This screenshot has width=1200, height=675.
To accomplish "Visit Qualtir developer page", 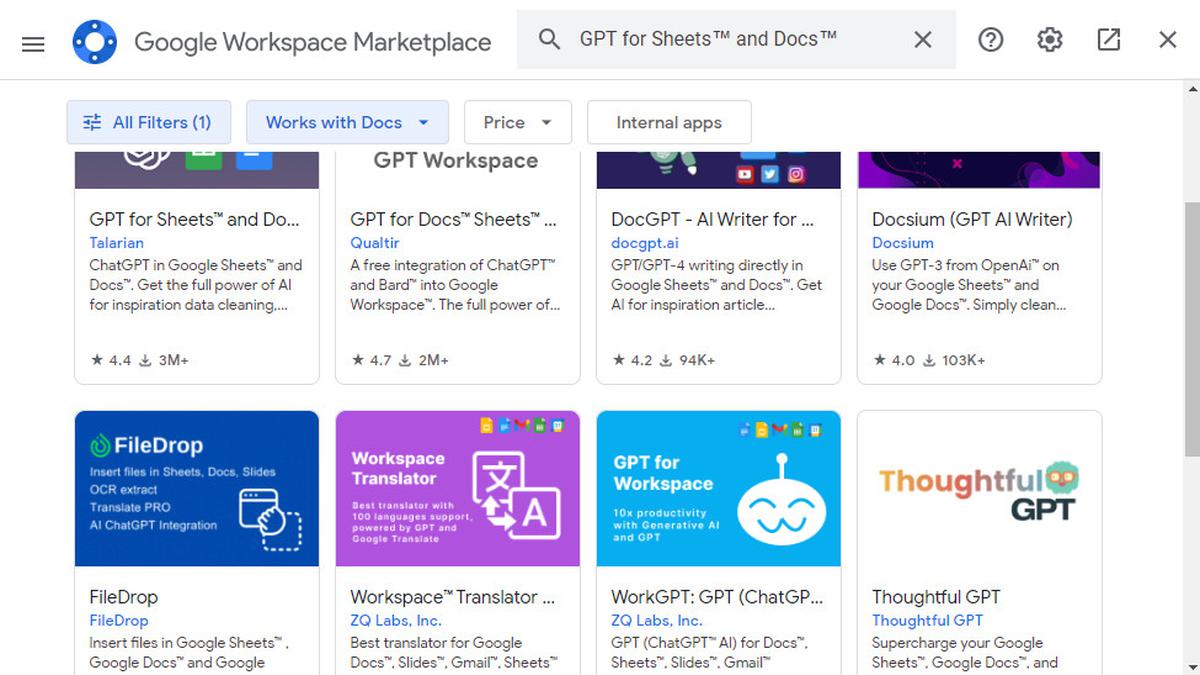I will [374, 243].
